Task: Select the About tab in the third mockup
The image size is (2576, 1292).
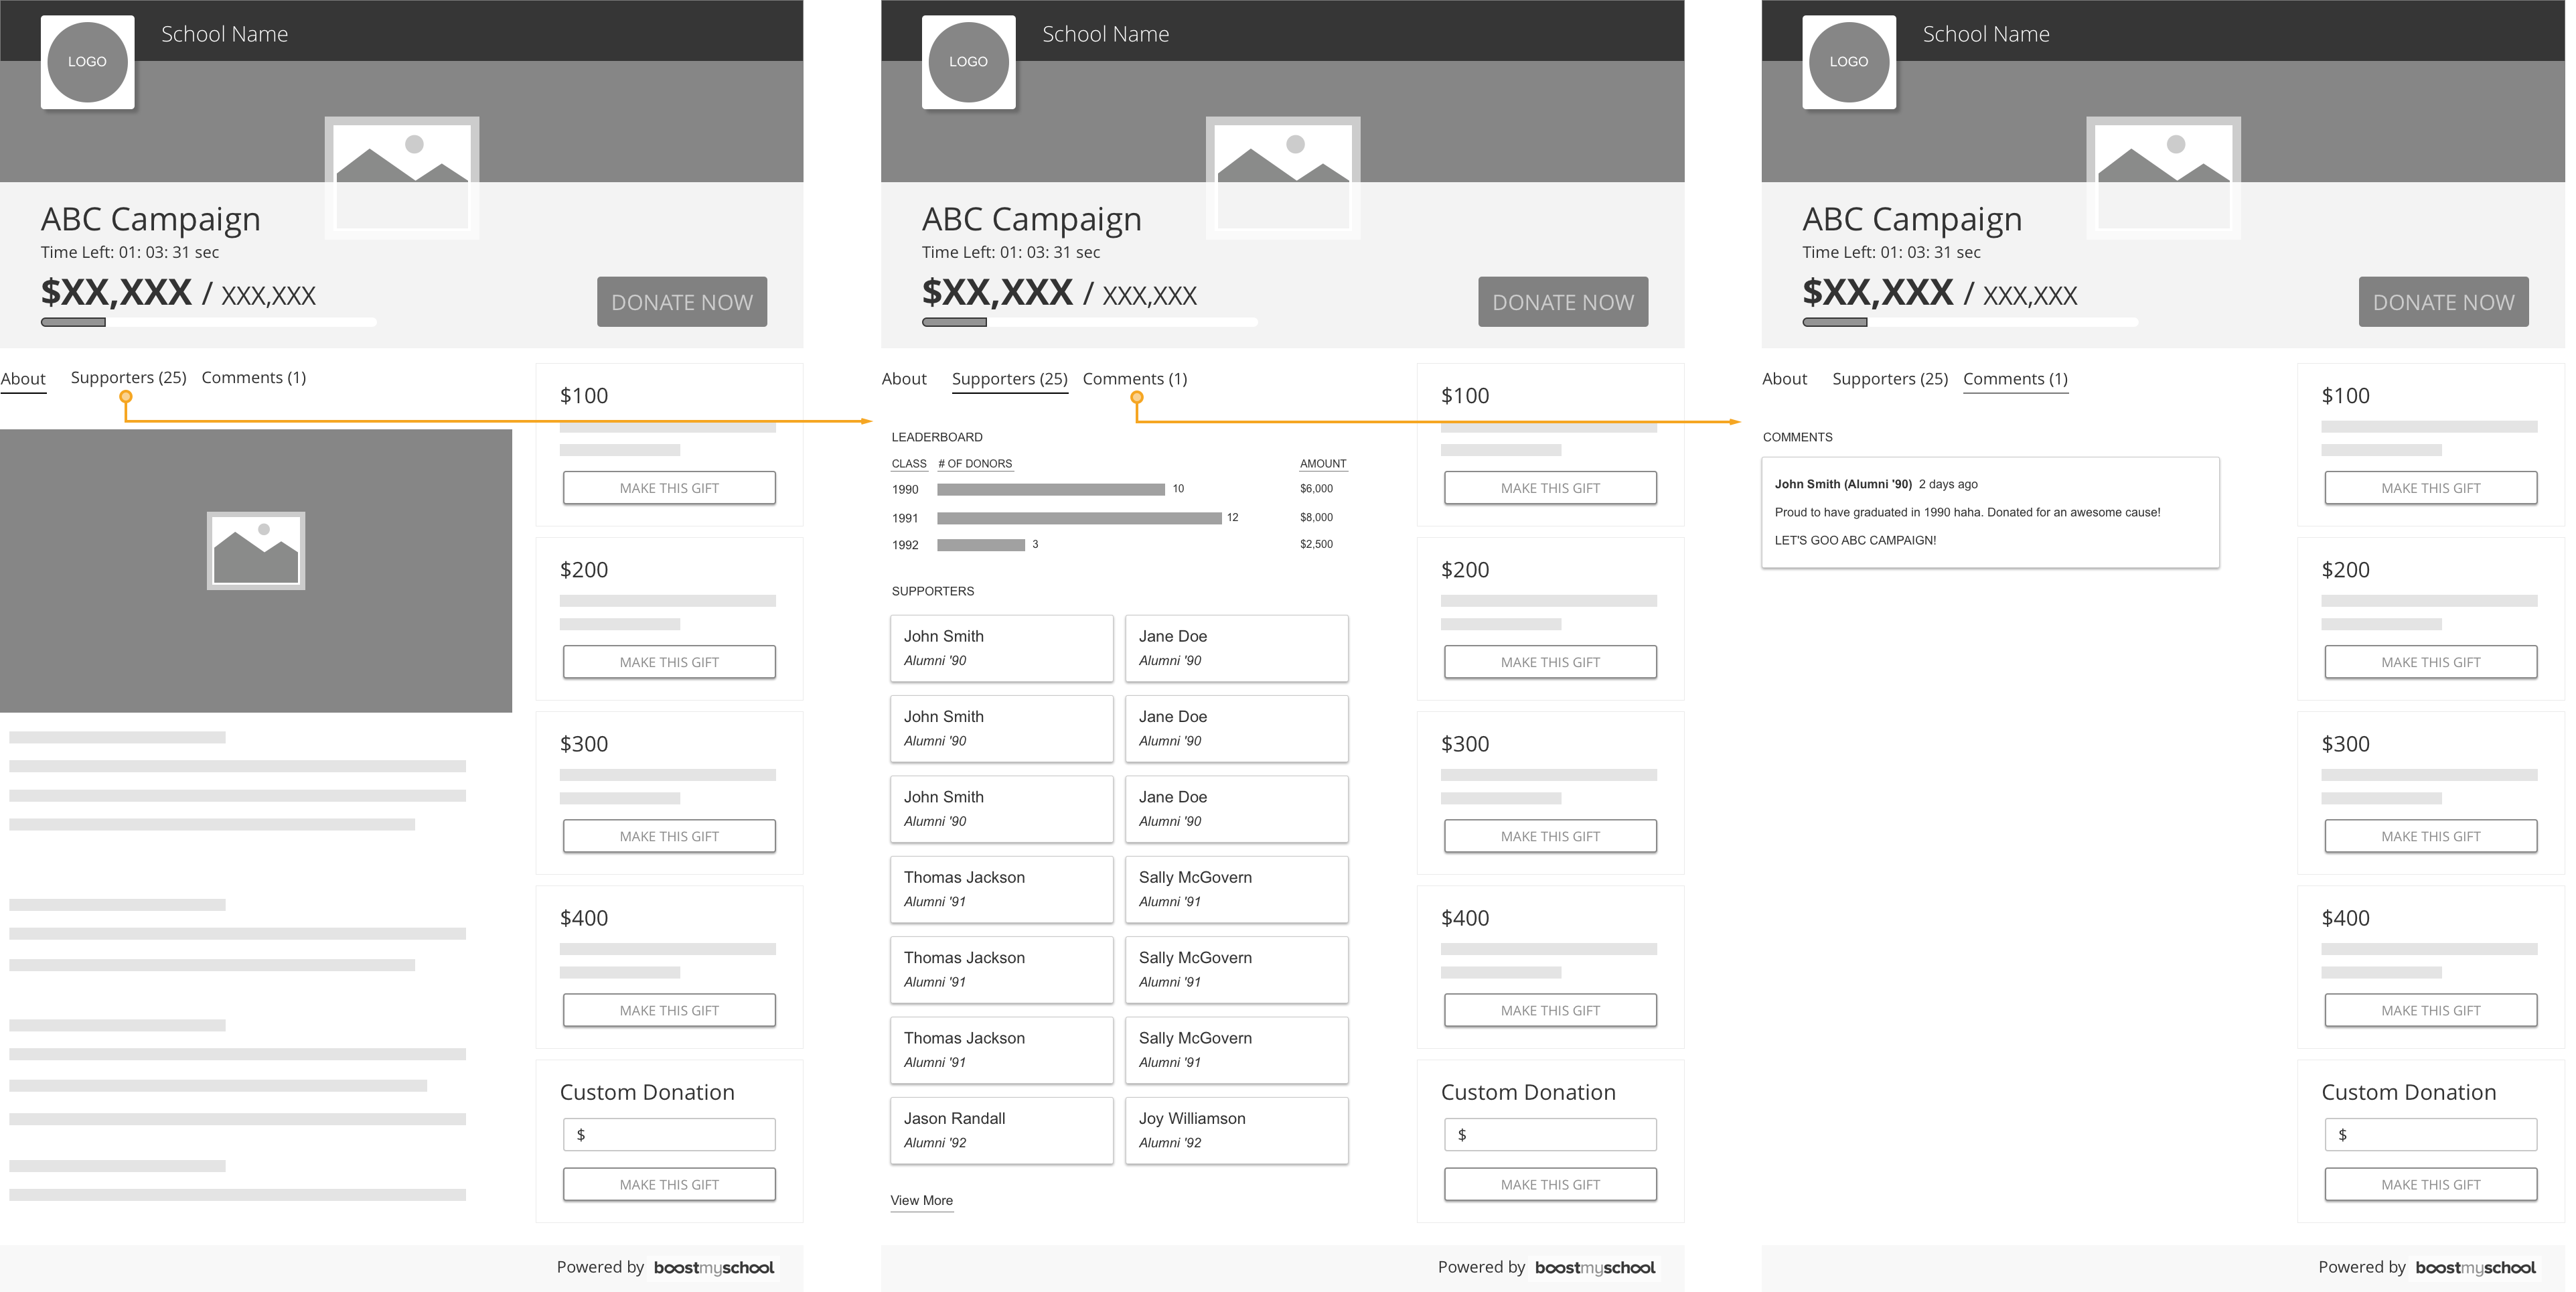Action: pyautogui.click(x=1785, y=379)
